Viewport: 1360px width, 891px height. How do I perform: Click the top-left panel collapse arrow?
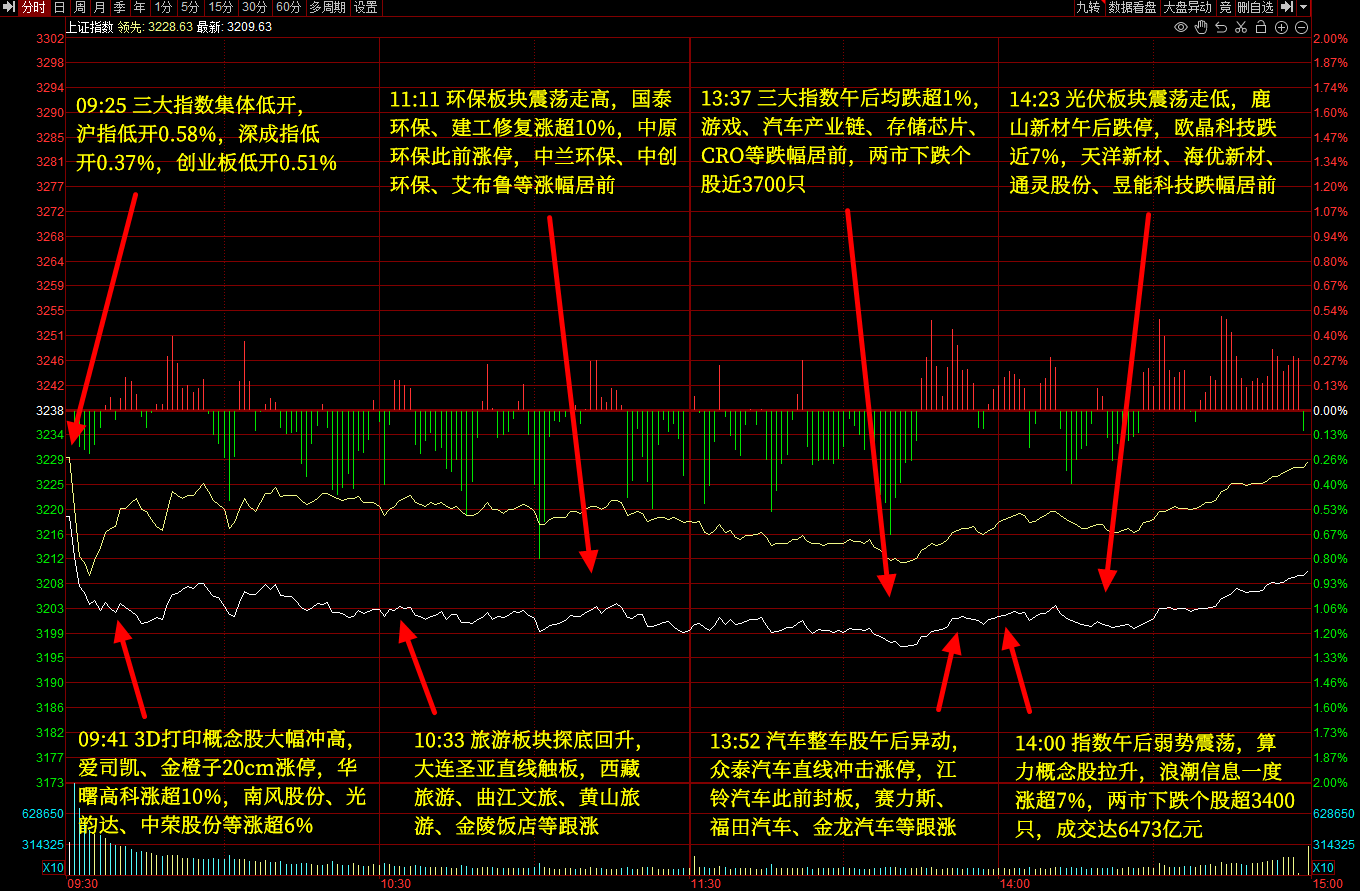pyautogui.click(x=8, y=7)
